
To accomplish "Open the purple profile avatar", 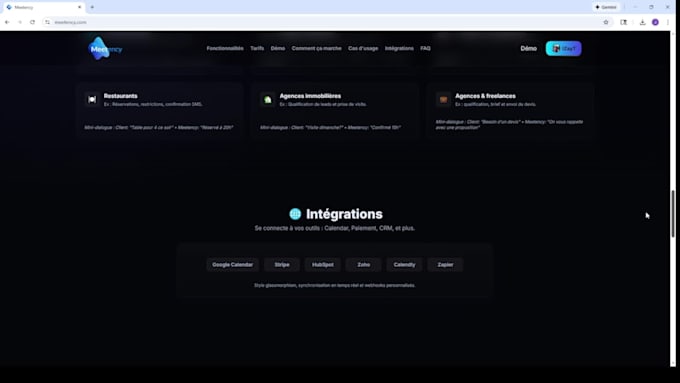I will click(655, 22).
